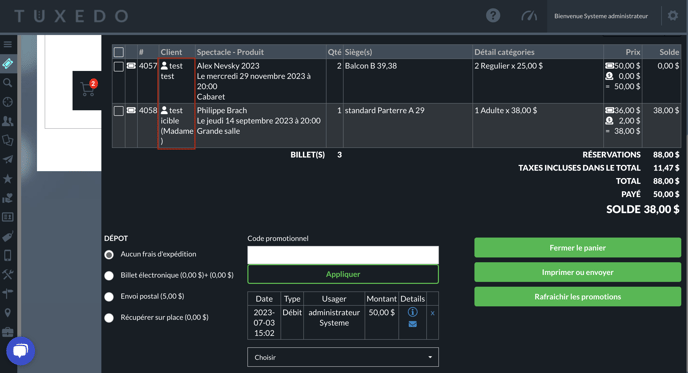Click administrateur Systeme usager cell
688x373 pixels.
click(334, 318)
